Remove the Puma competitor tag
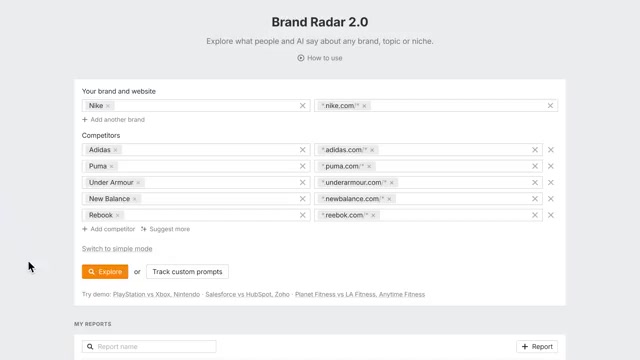The height and width of the screenshot is (360, 640). [111, 167]
